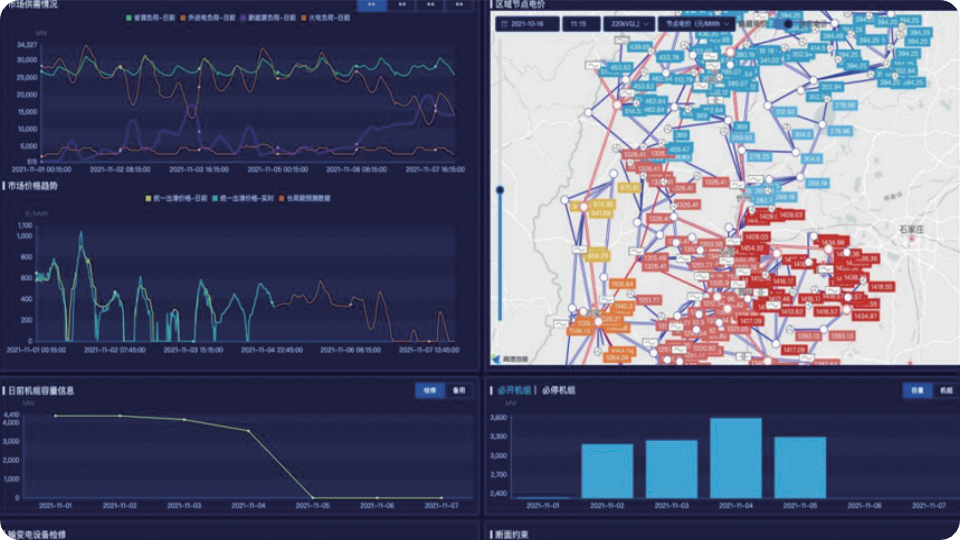Switch to the 备用 tab
The image size is (960, 540).
[x=458, y=391]
